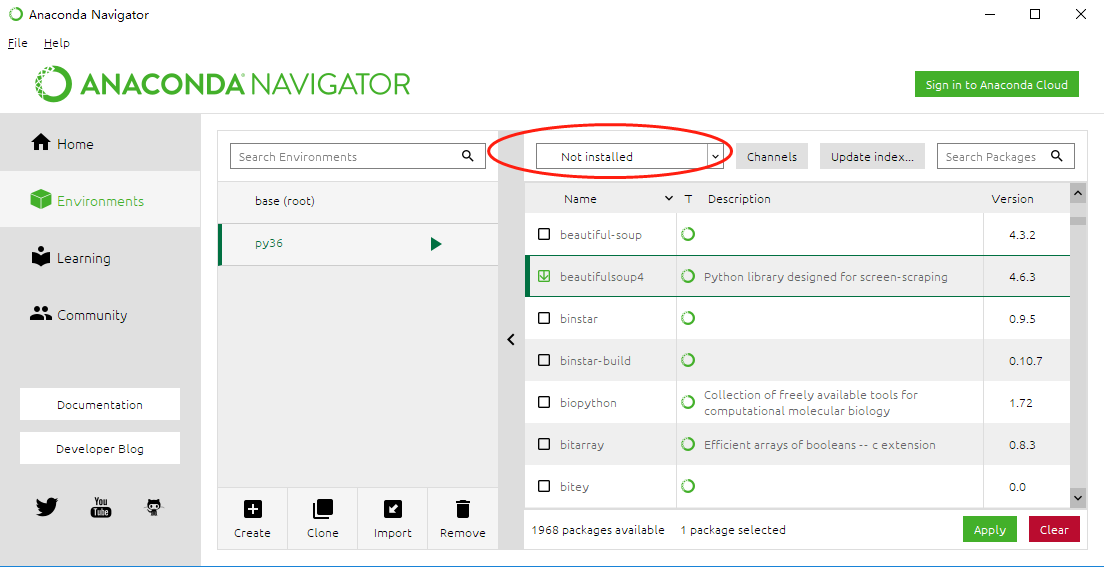Click the Clone environment icon
This screenshot has width=1104, height=568.
pos(322,509)
